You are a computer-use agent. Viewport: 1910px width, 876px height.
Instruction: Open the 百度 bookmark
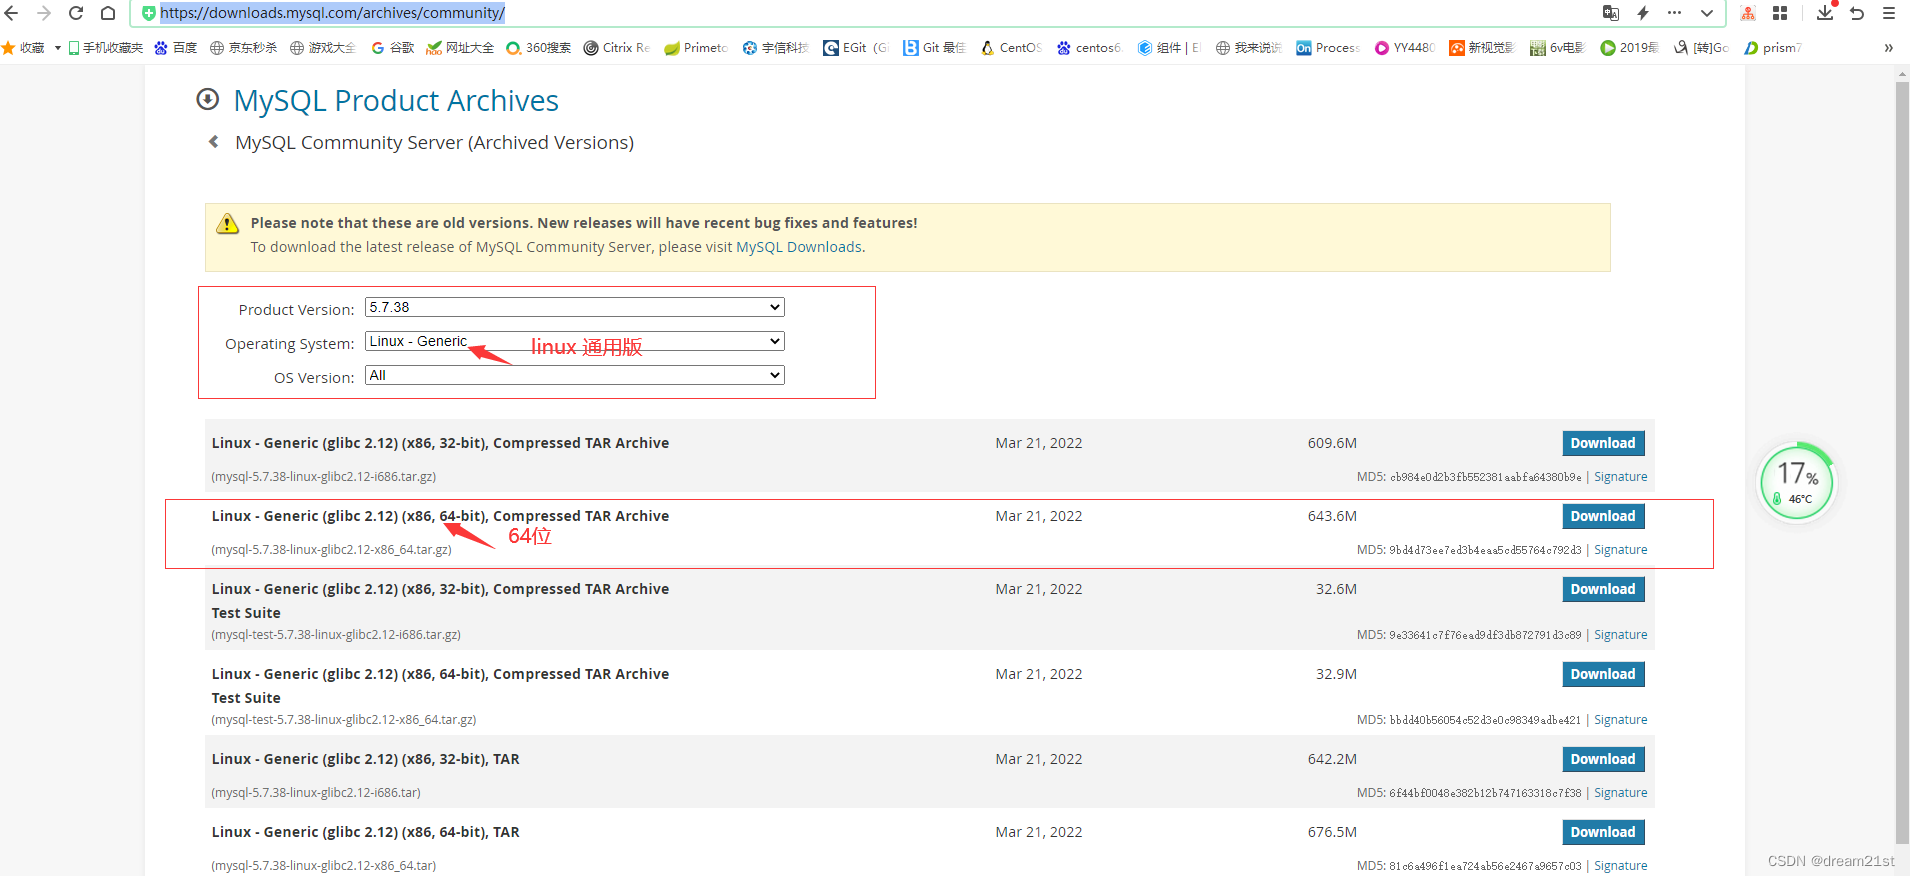point(176,47)
